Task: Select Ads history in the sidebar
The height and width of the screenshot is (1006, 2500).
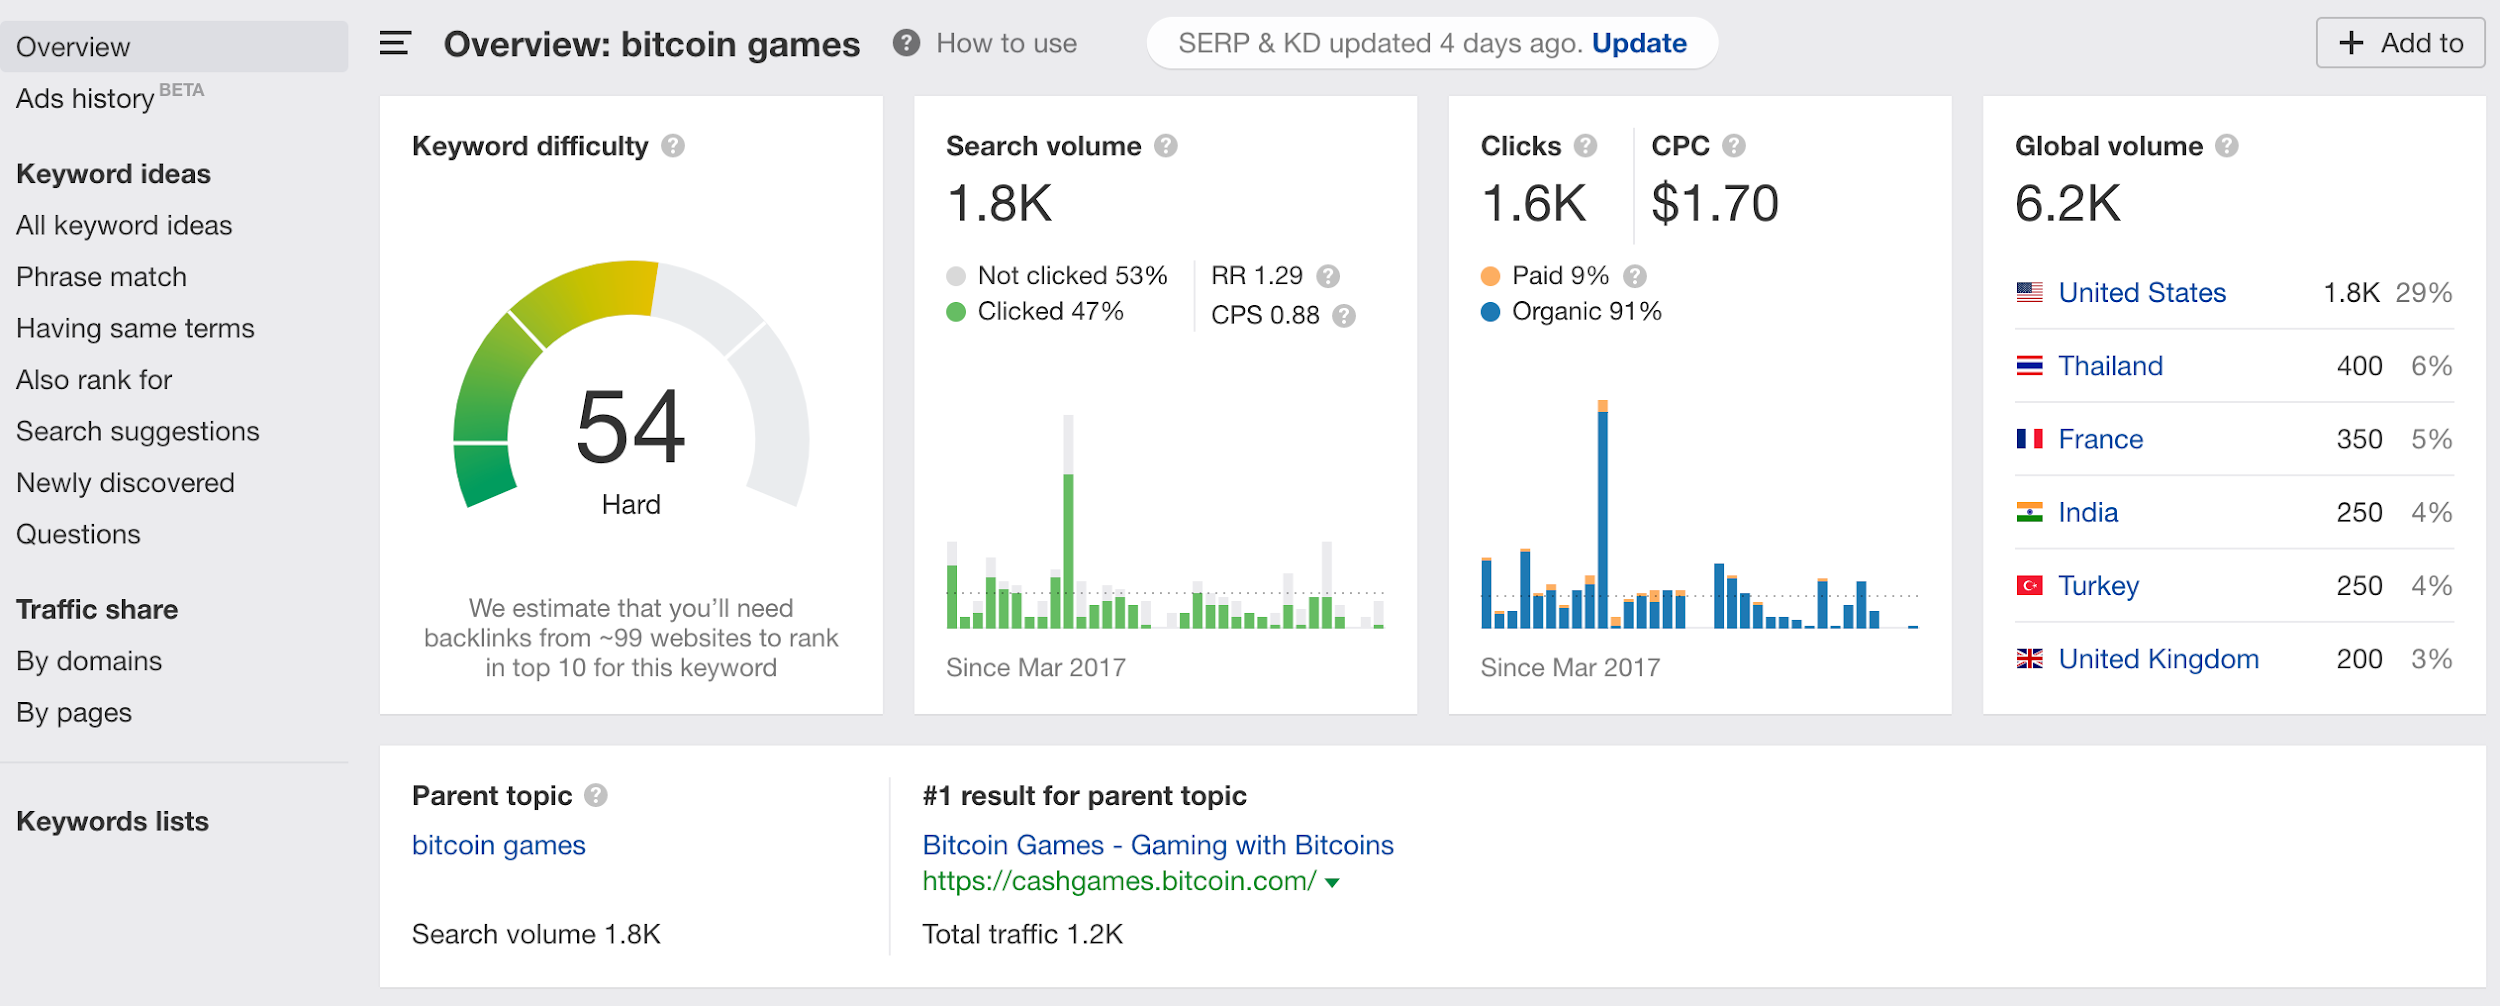Action: pyautogui.click(x=85, y=99)
